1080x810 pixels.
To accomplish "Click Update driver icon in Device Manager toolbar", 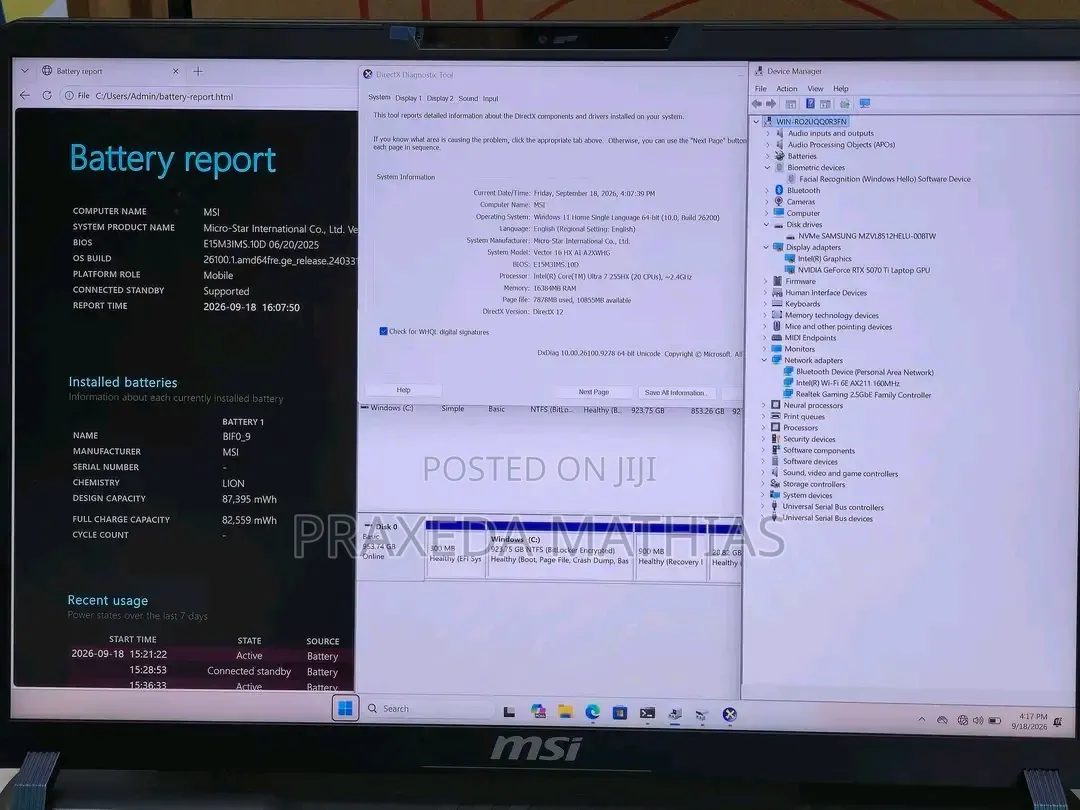I will [x=844, y=104].
